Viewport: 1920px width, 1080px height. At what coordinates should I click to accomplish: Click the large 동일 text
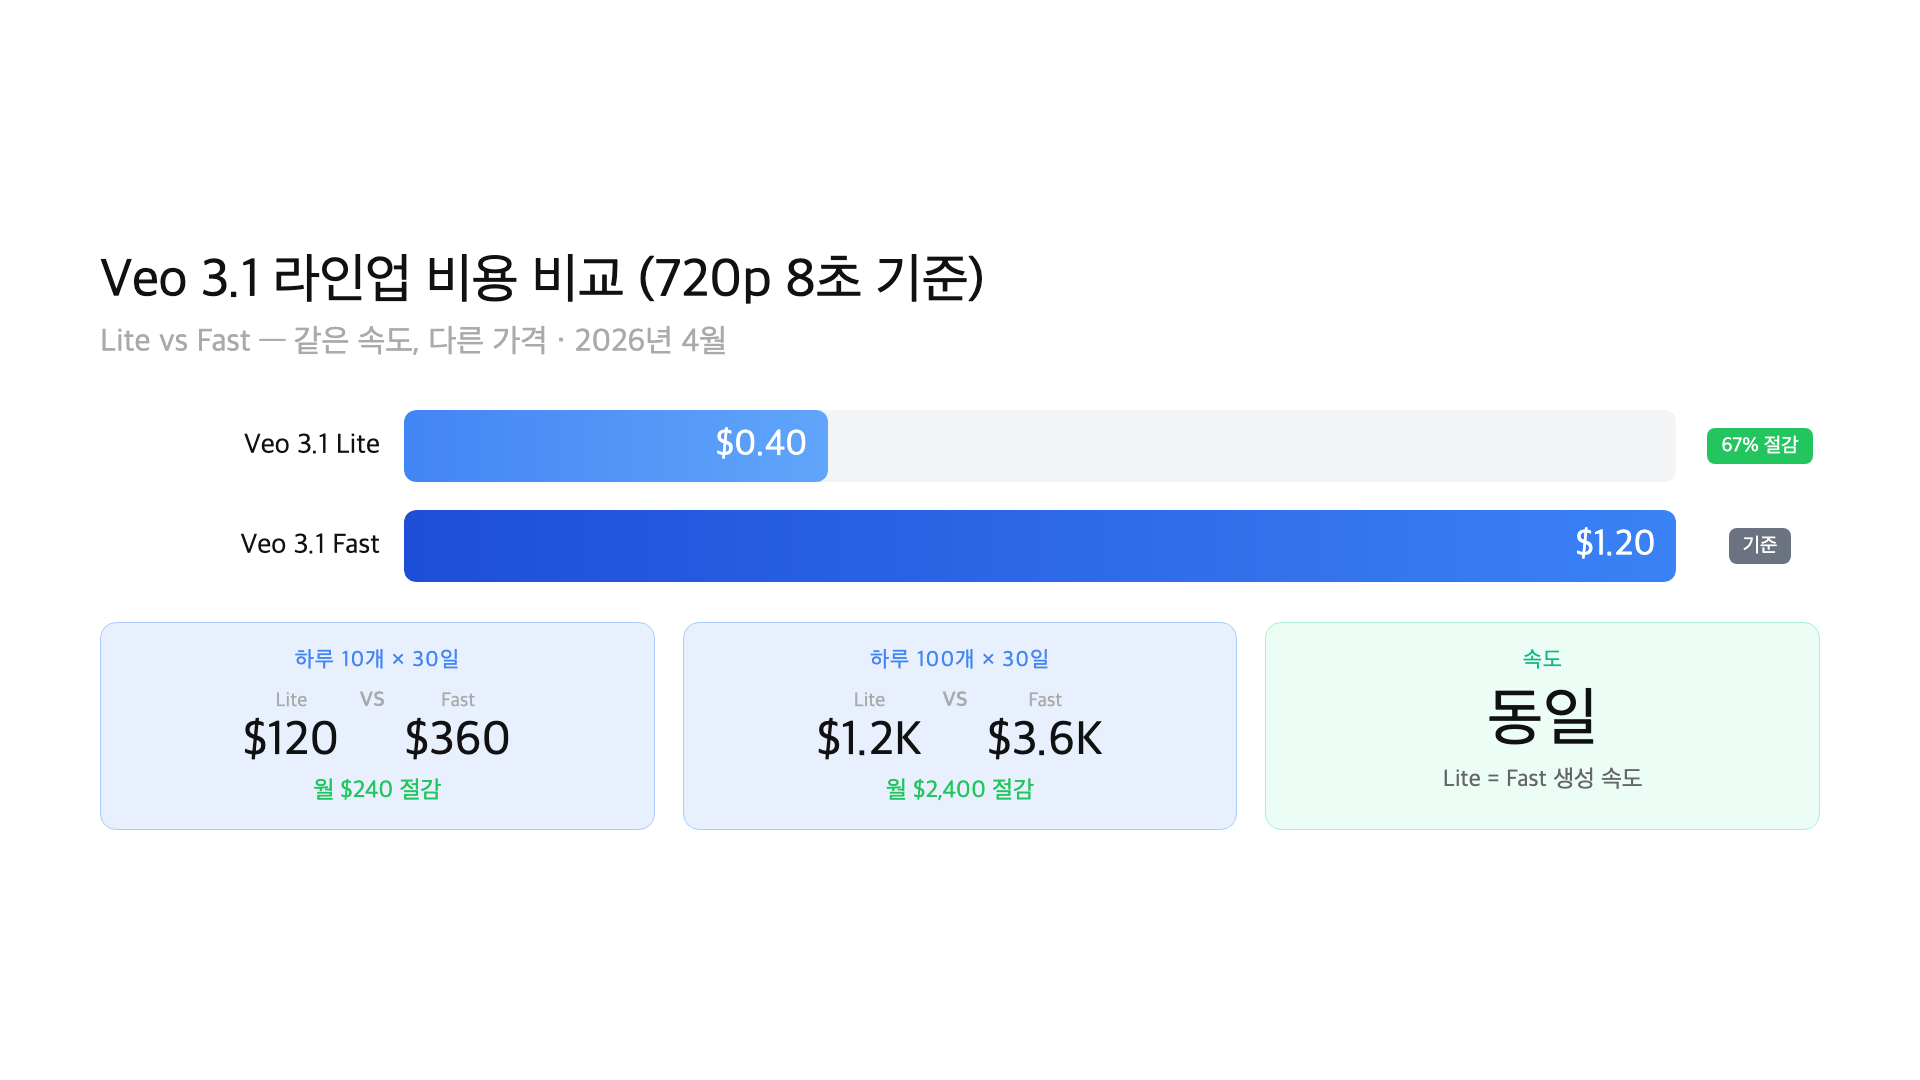[x=1542, y=716]
